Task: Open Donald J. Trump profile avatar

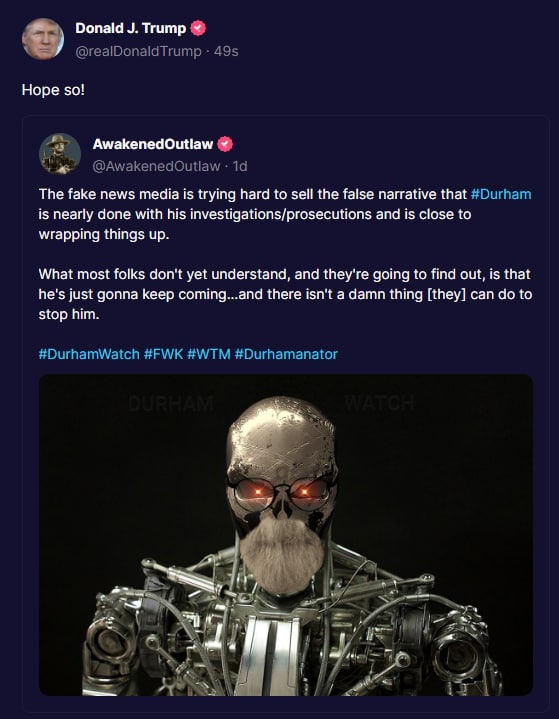Action: tap(43, 39)
